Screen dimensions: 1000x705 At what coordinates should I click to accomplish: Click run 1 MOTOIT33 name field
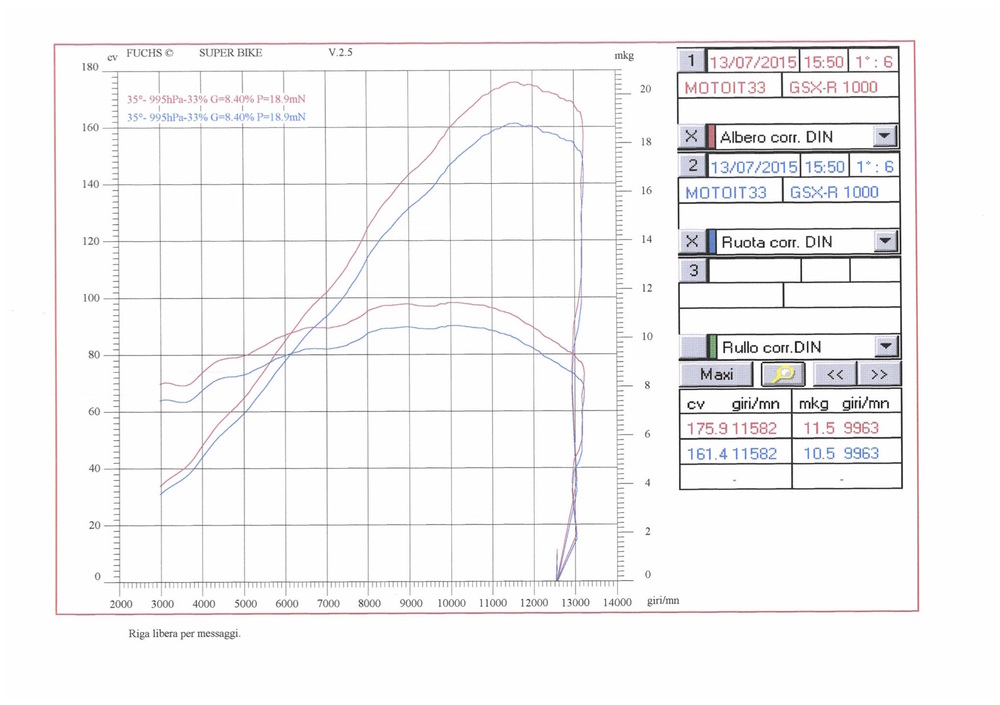pyautogui.click(x=726, y=87)
